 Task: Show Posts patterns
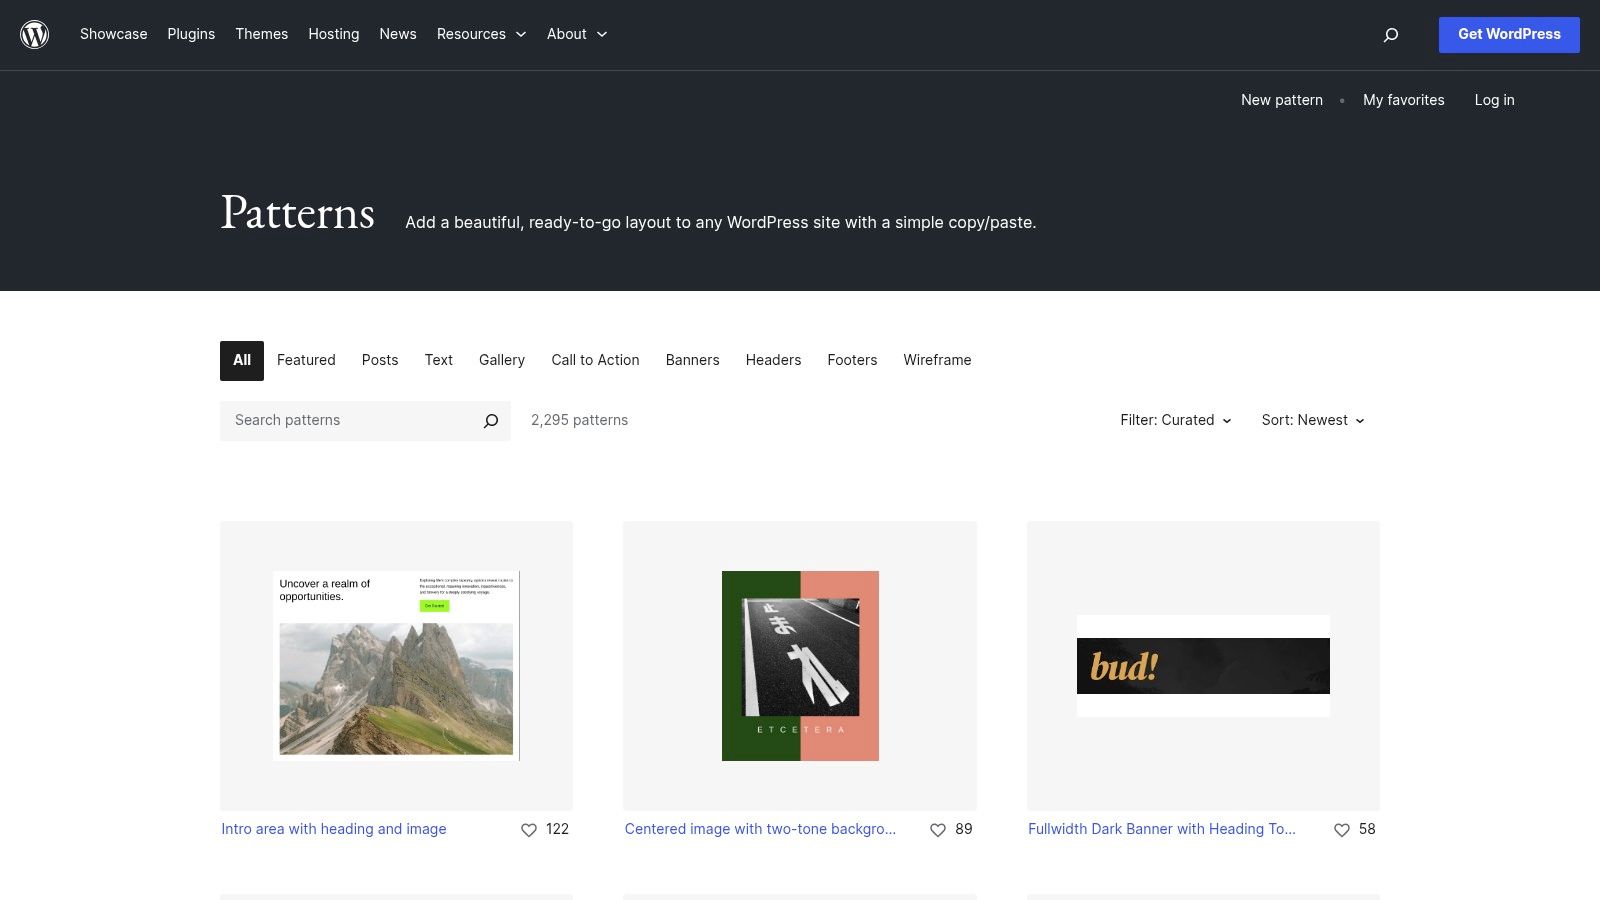(x=380, y=360)
